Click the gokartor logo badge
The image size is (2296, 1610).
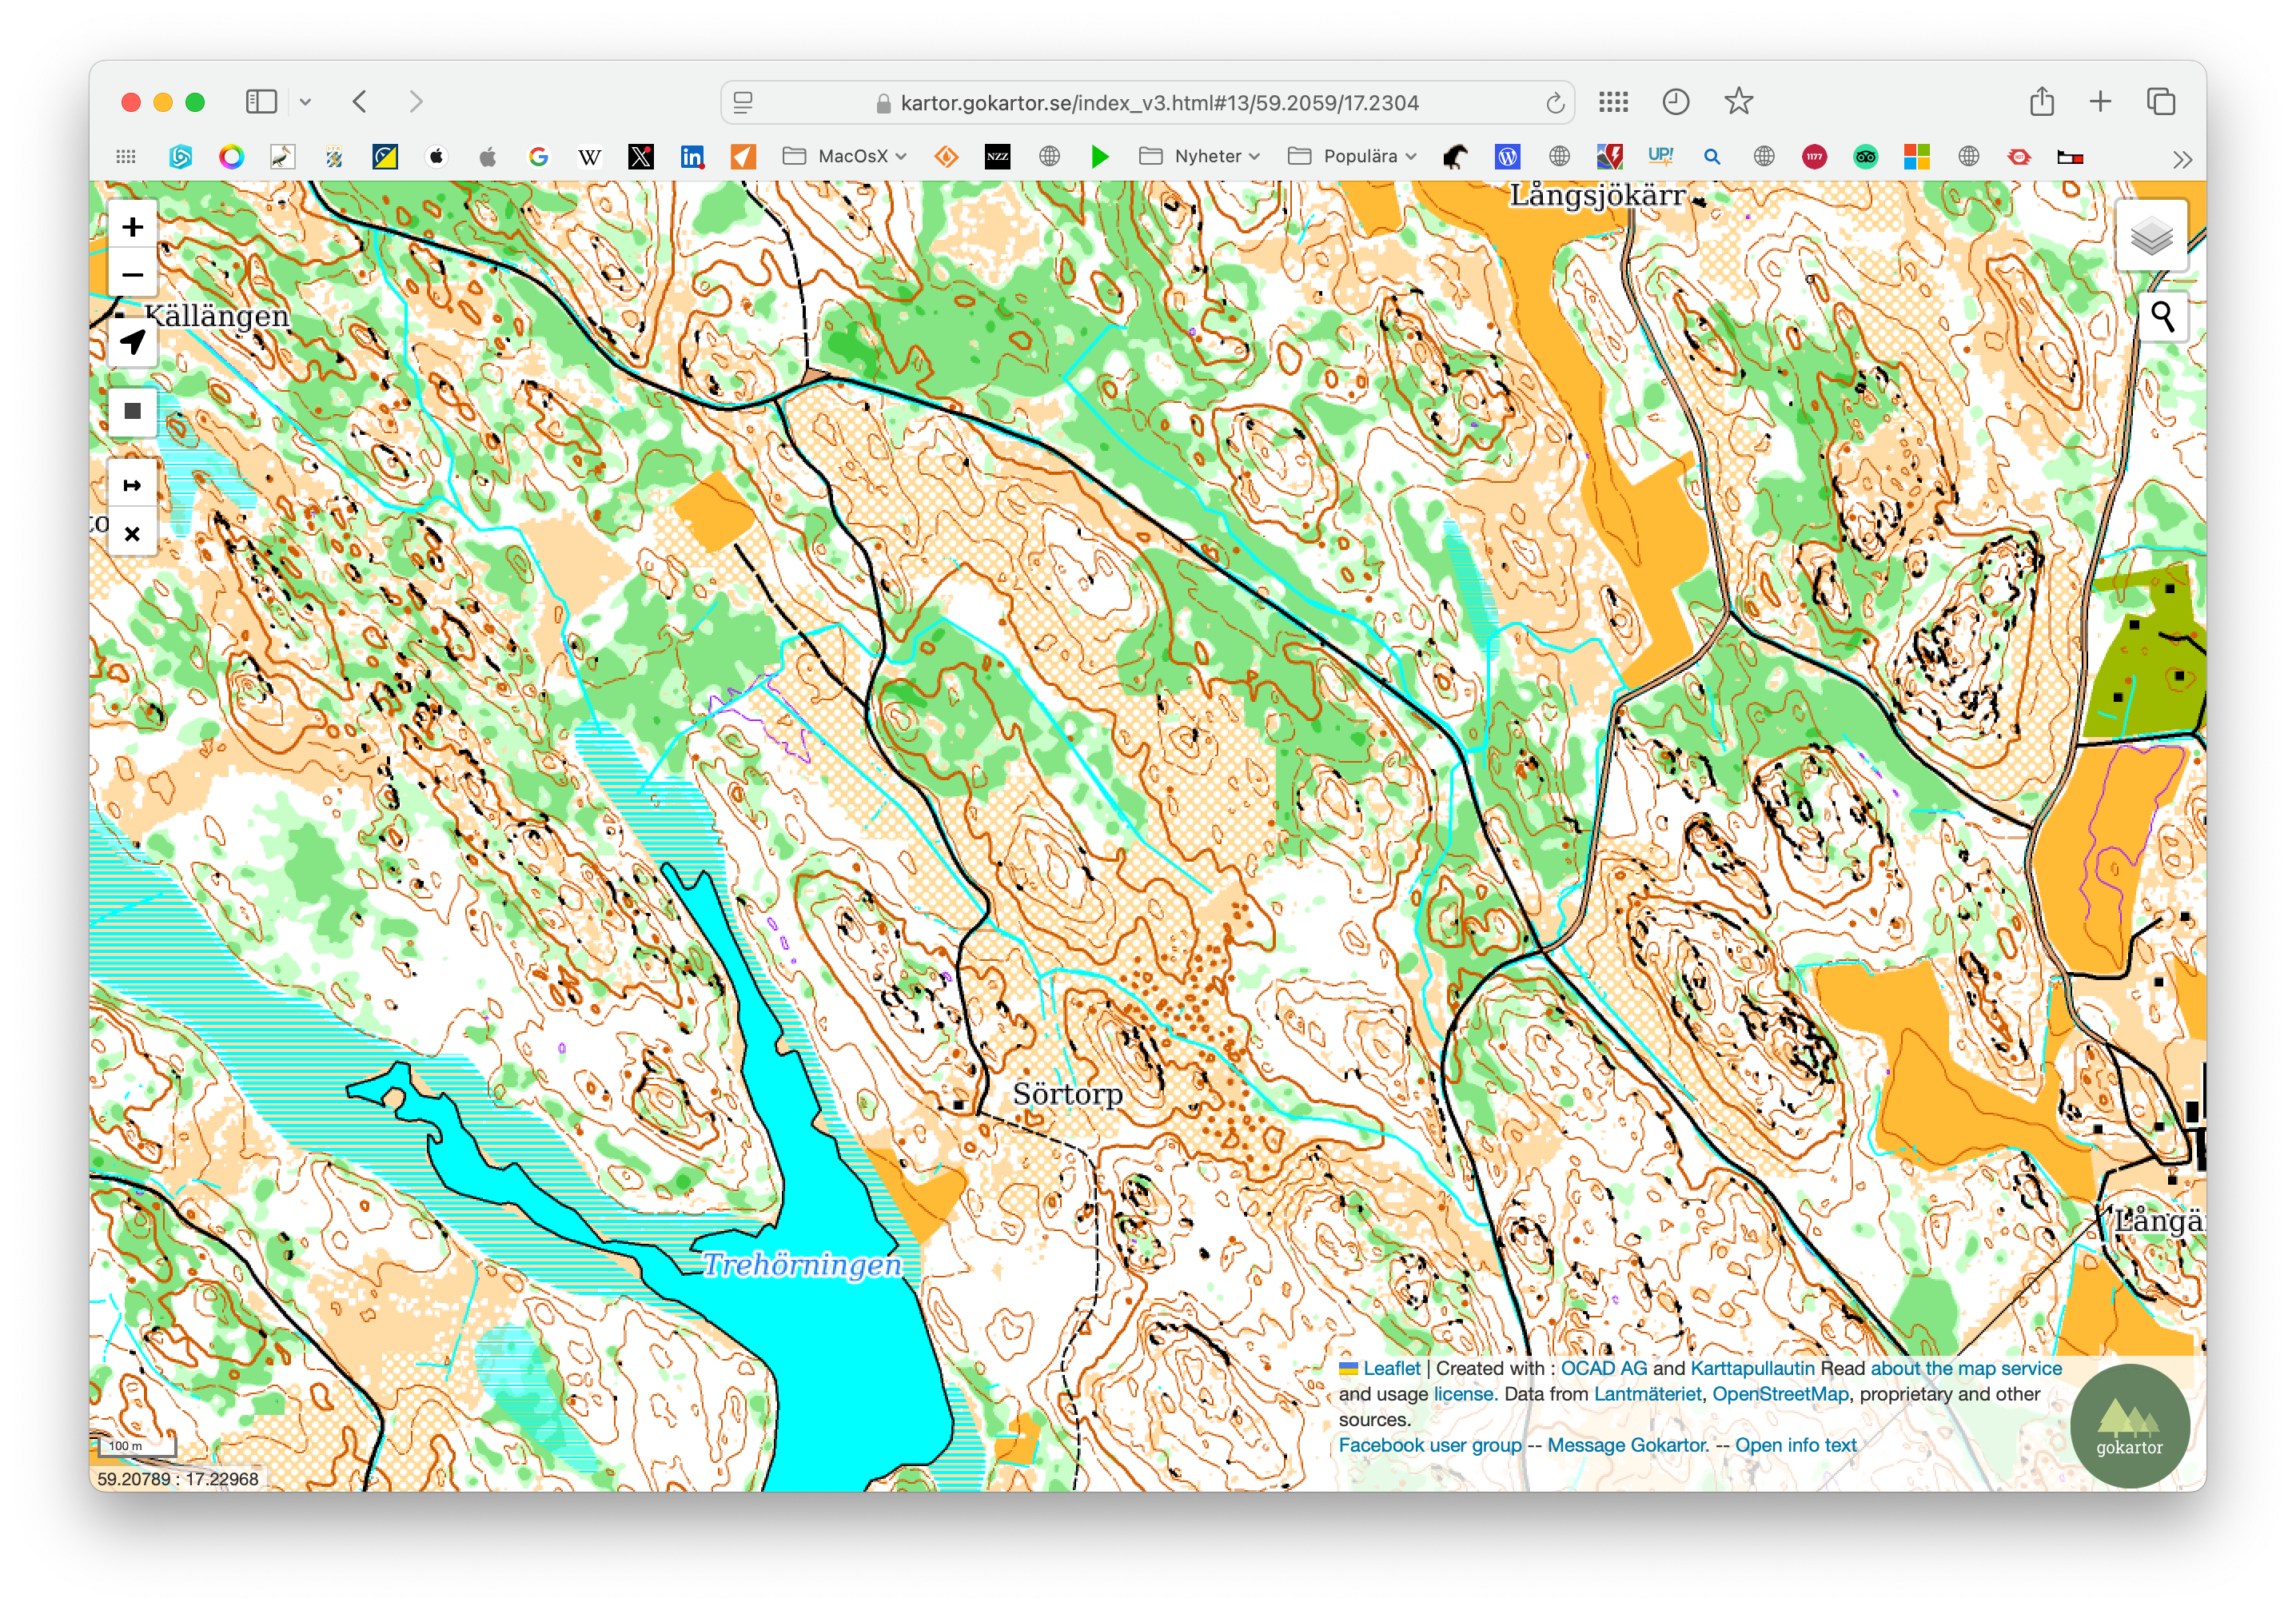[x=2129, y=1424]
